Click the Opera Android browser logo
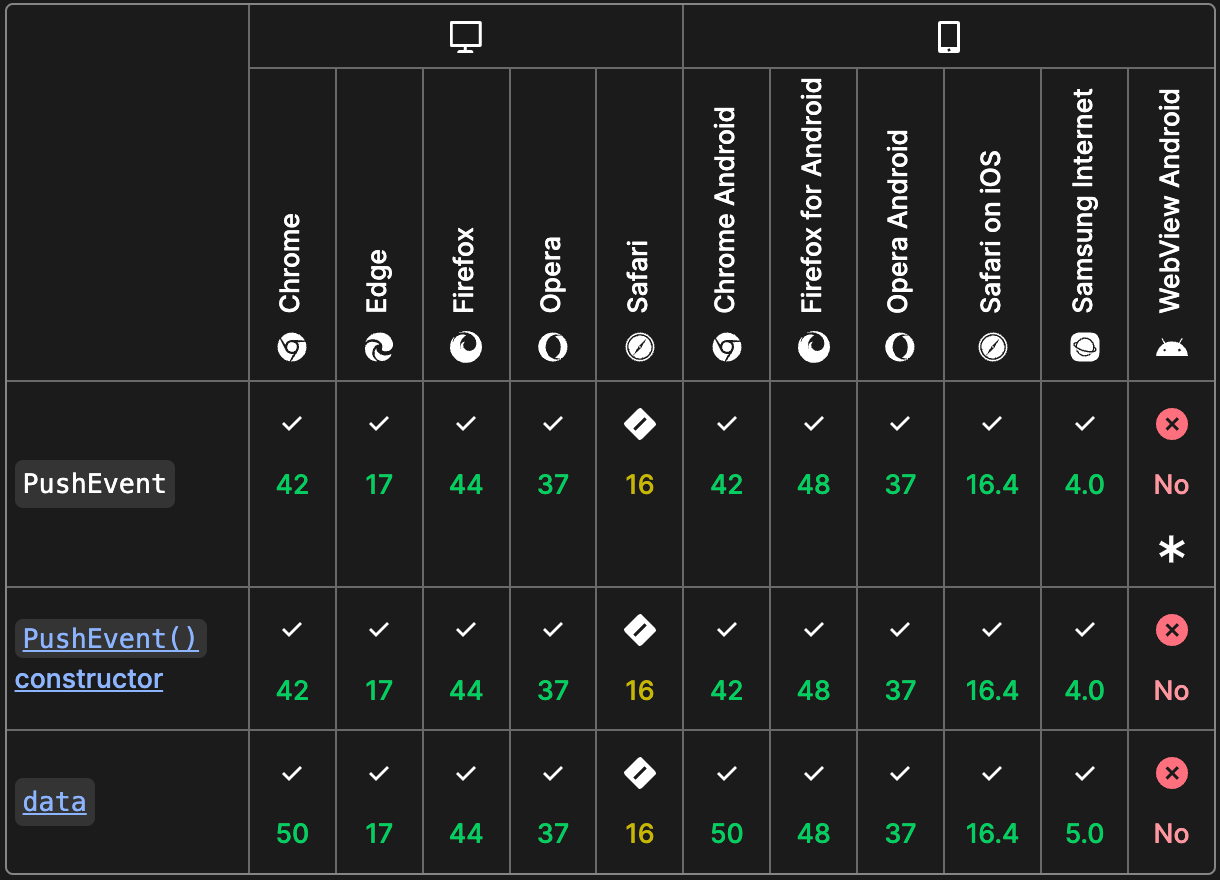Image resolution: width=1220 pixels, height=880 pixels. click(900, 347)
